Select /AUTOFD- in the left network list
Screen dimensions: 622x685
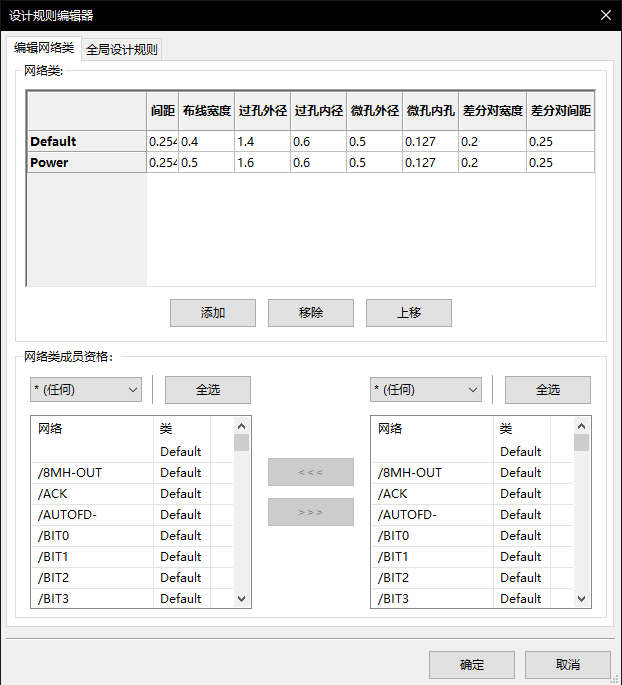point(132,515)
